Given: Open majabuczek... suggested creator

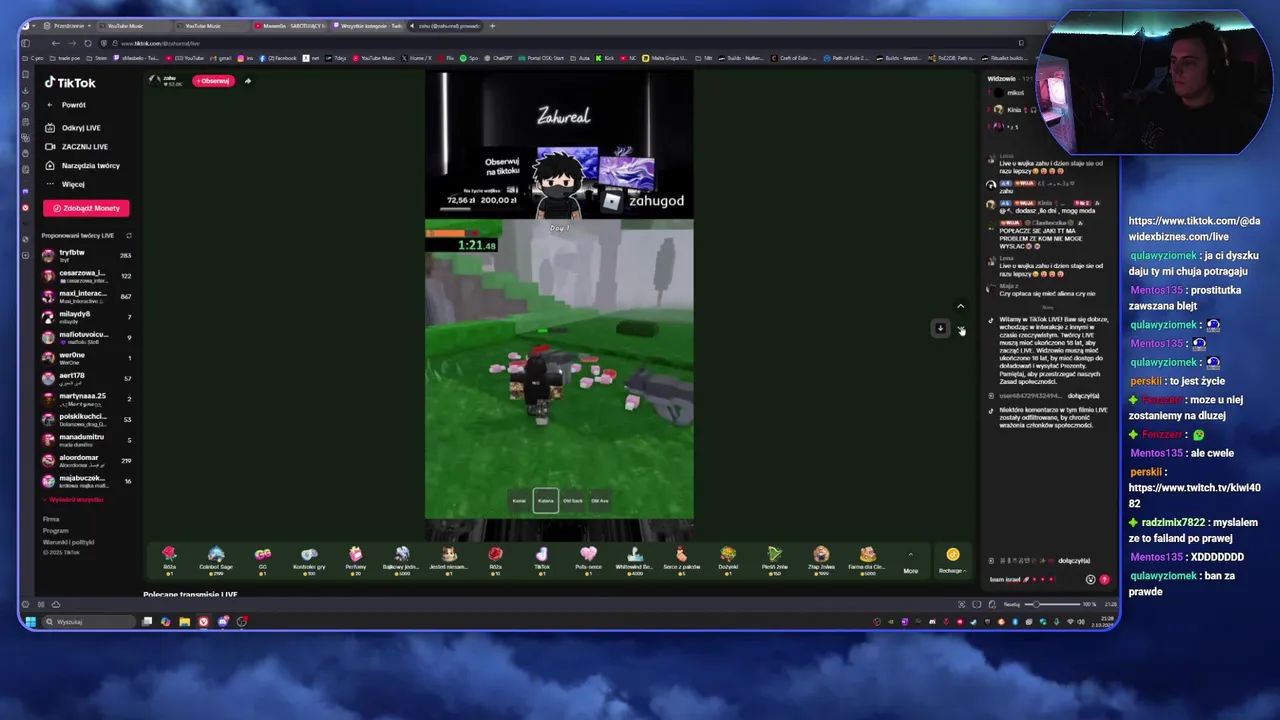Looking at the screenshot, I should [x=86, y=481].
